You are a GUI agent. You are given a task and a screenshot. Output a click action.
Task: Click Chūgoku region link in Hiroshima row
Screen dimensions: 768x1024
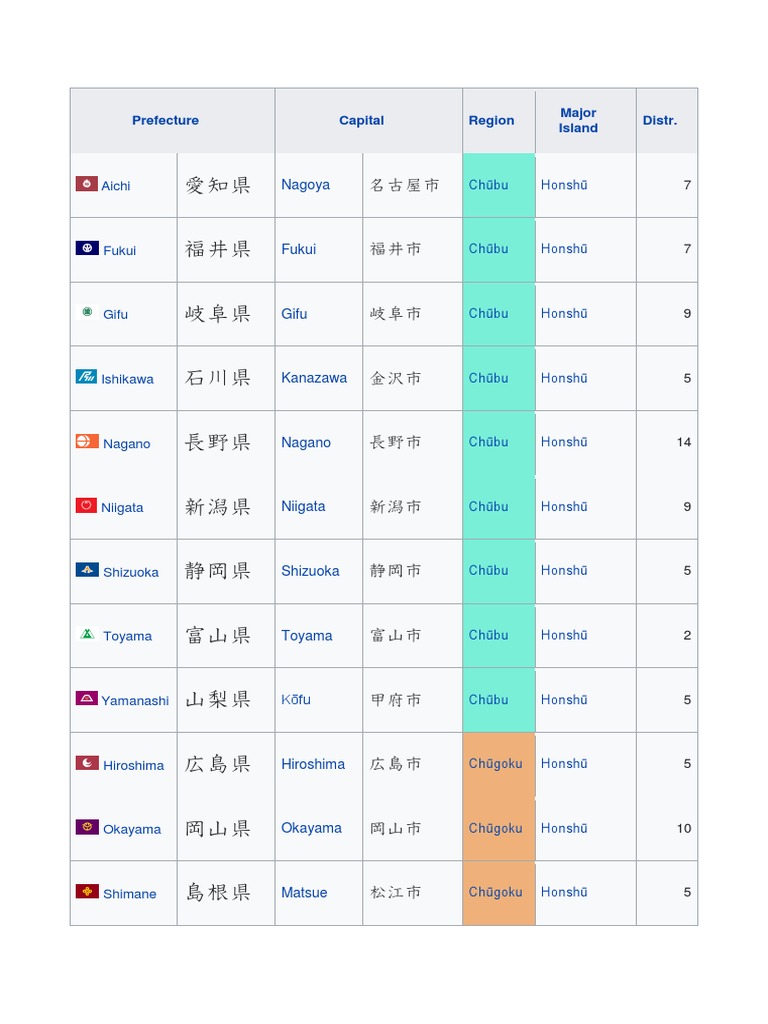tap(495, 763)
